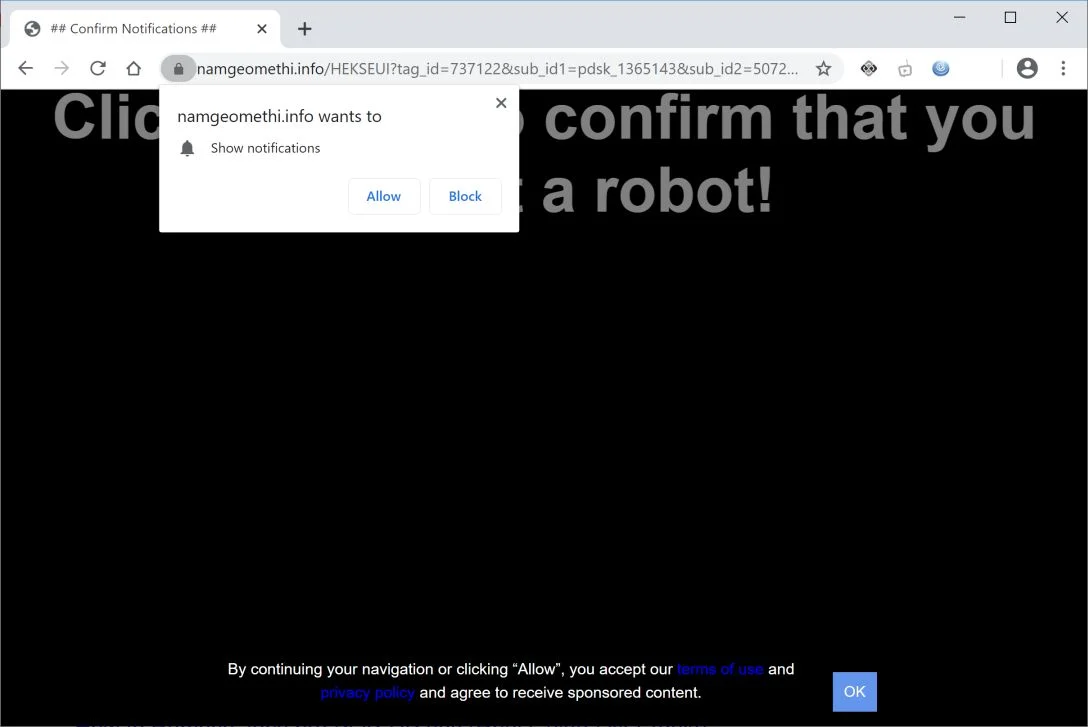The height and width of the screenshot is (727, 1088).
Task: Open the browser home page
Action: [x=133, y=68]
